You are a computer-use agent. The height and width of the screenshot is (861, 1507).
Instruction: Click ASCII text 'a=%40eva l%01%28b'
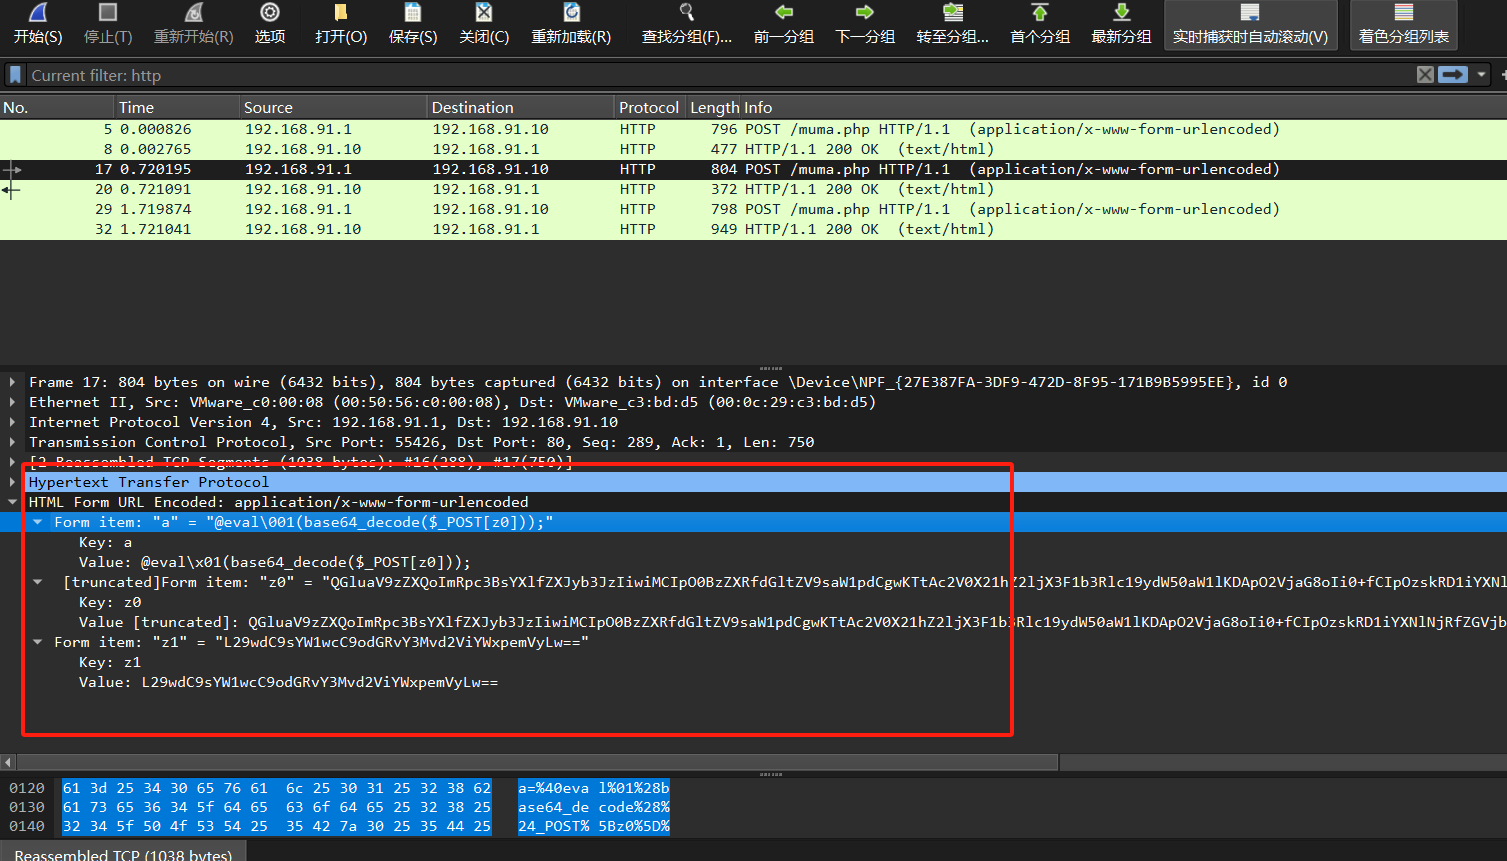594,788
